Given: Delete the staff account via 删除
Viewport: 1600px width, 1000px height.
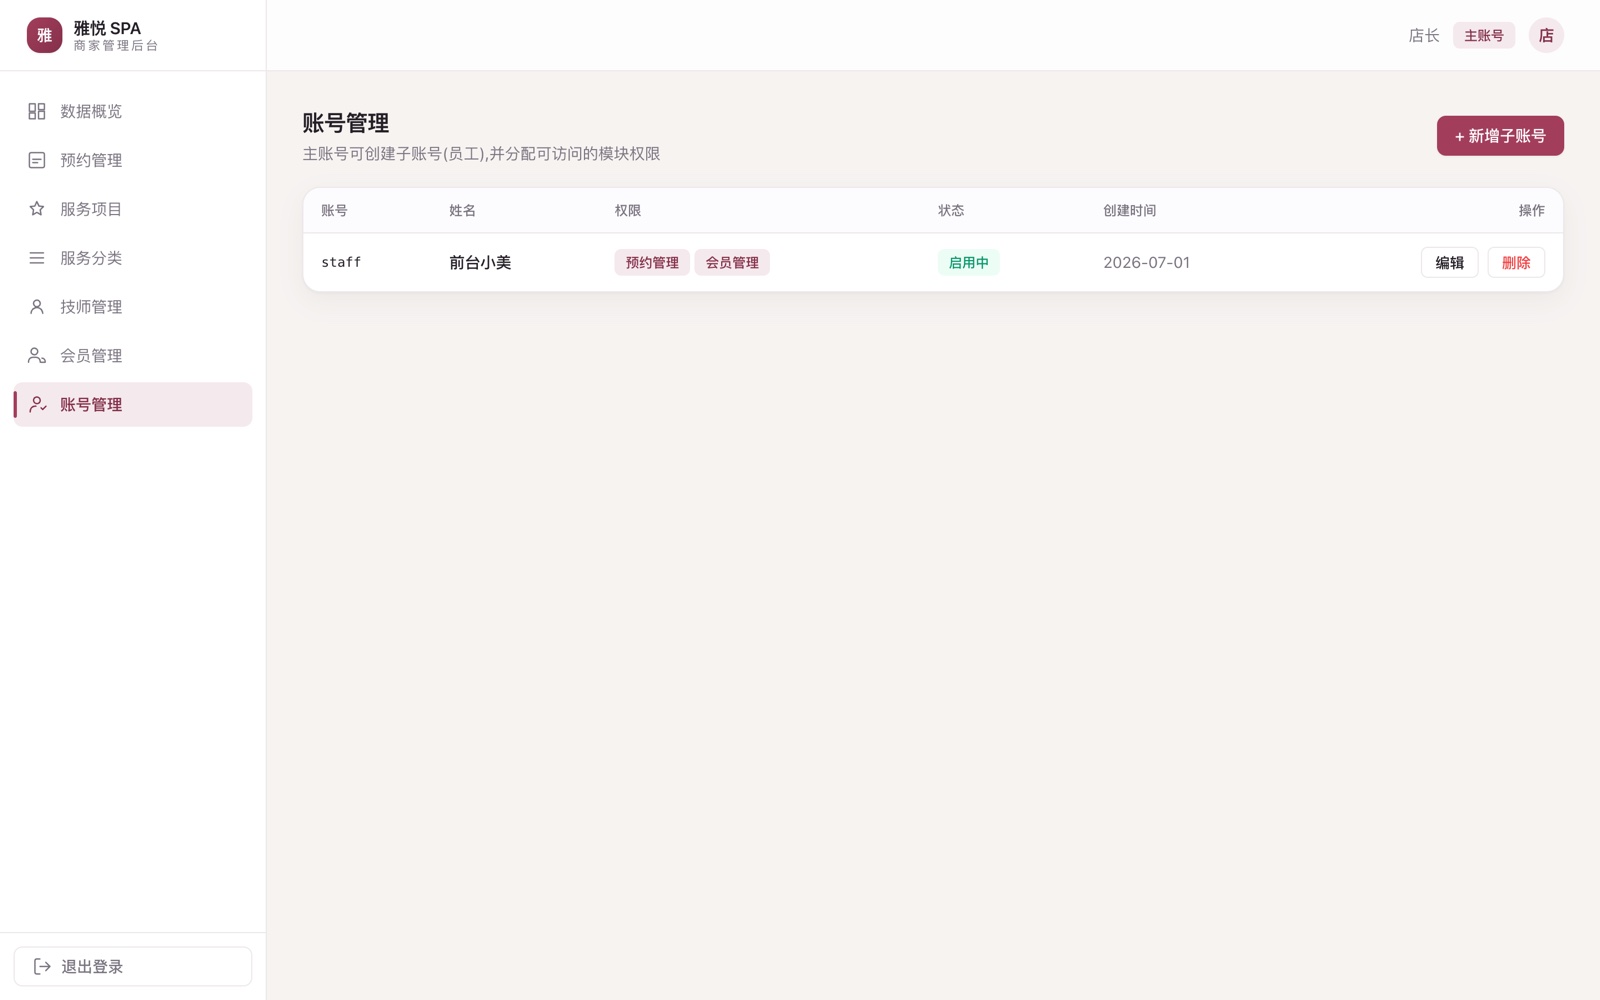Looking at the screenshot, I should pos(1516,262).
